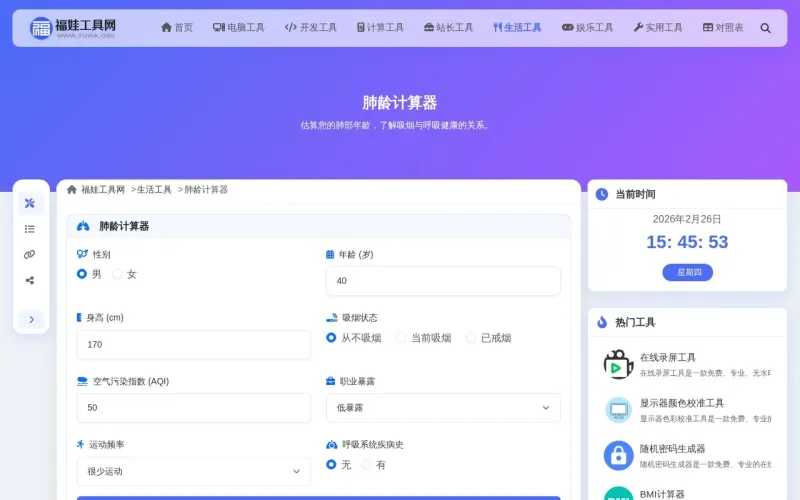Choose 已戒烟 smoking status
This screenshot has width=800, height=500.
point(471,338)
